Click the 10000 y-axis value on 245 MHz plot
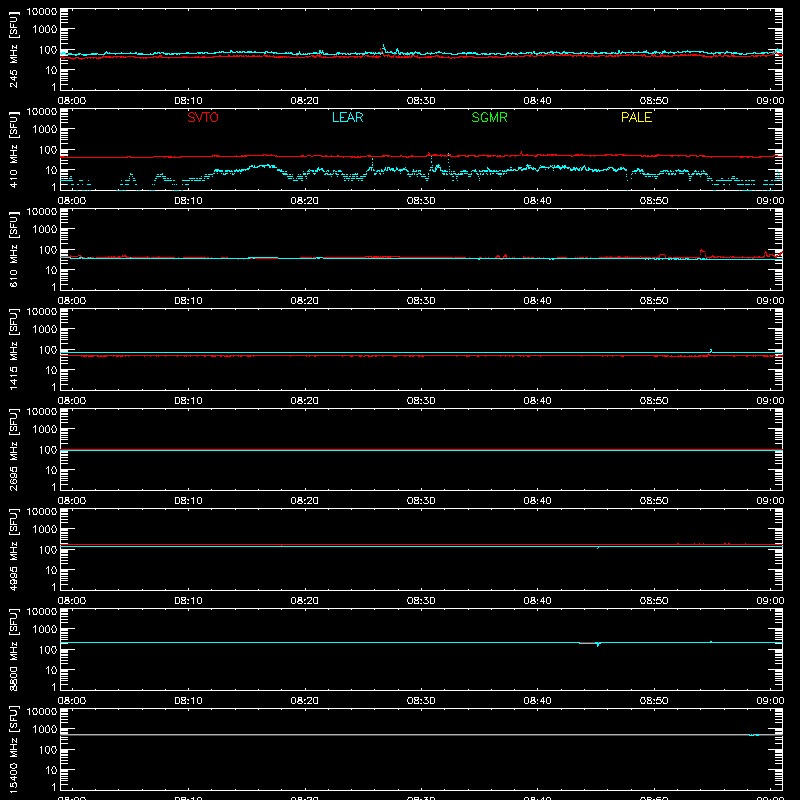This screenshot has height=800, width=800. click(42, 12)
